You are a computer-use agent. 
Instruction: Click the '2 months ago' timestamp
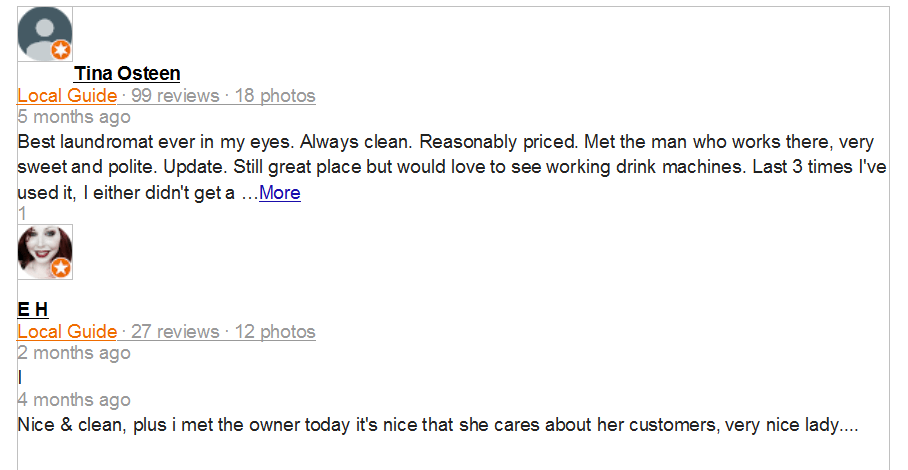pyautogui.click(x=74, y=353)
